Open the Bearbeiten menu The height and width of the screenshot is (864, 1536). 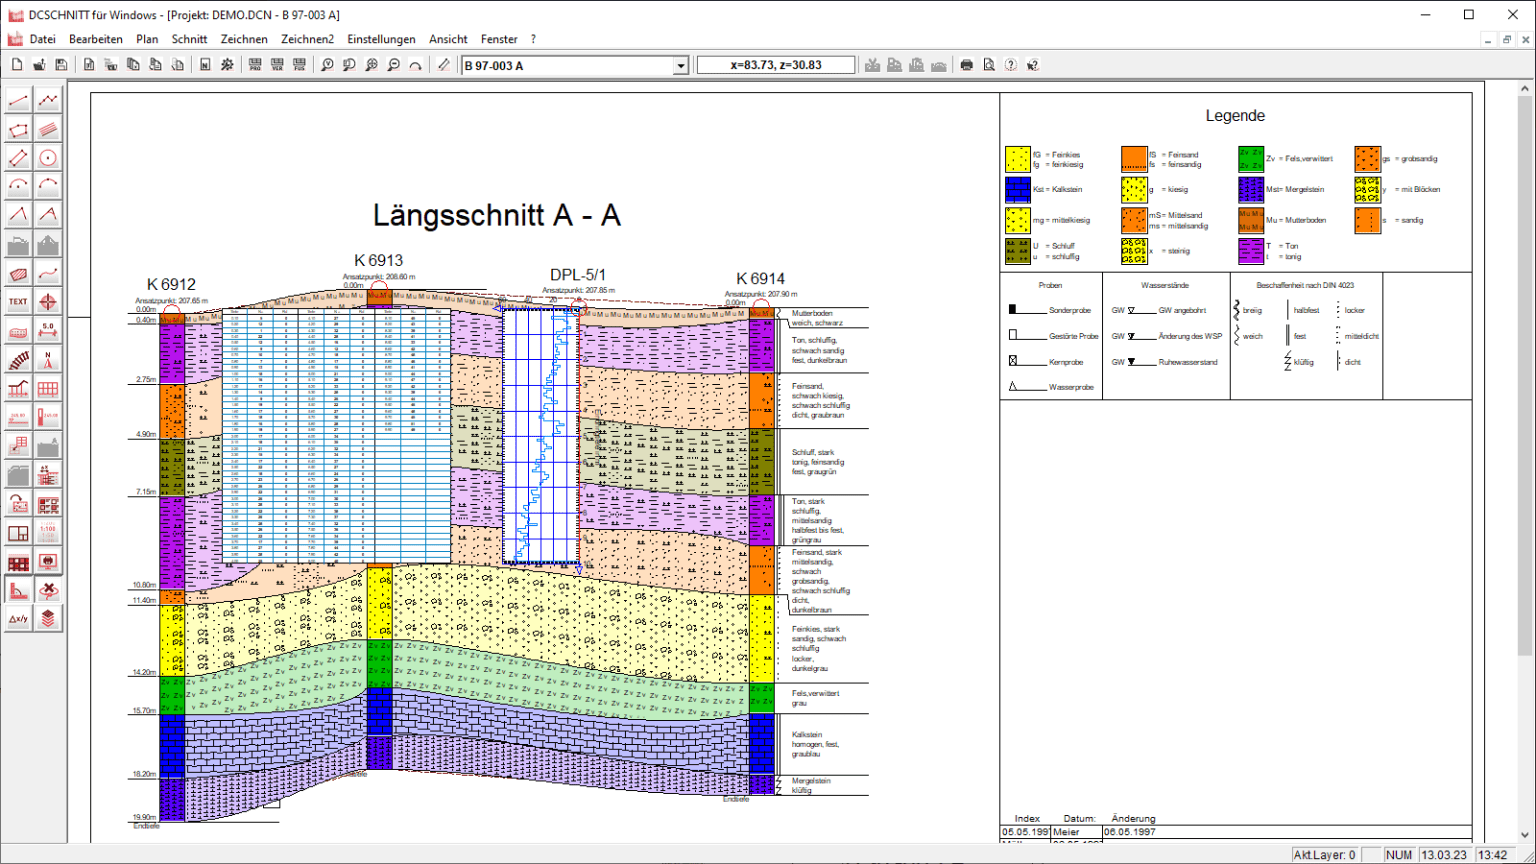coord(96,39)
